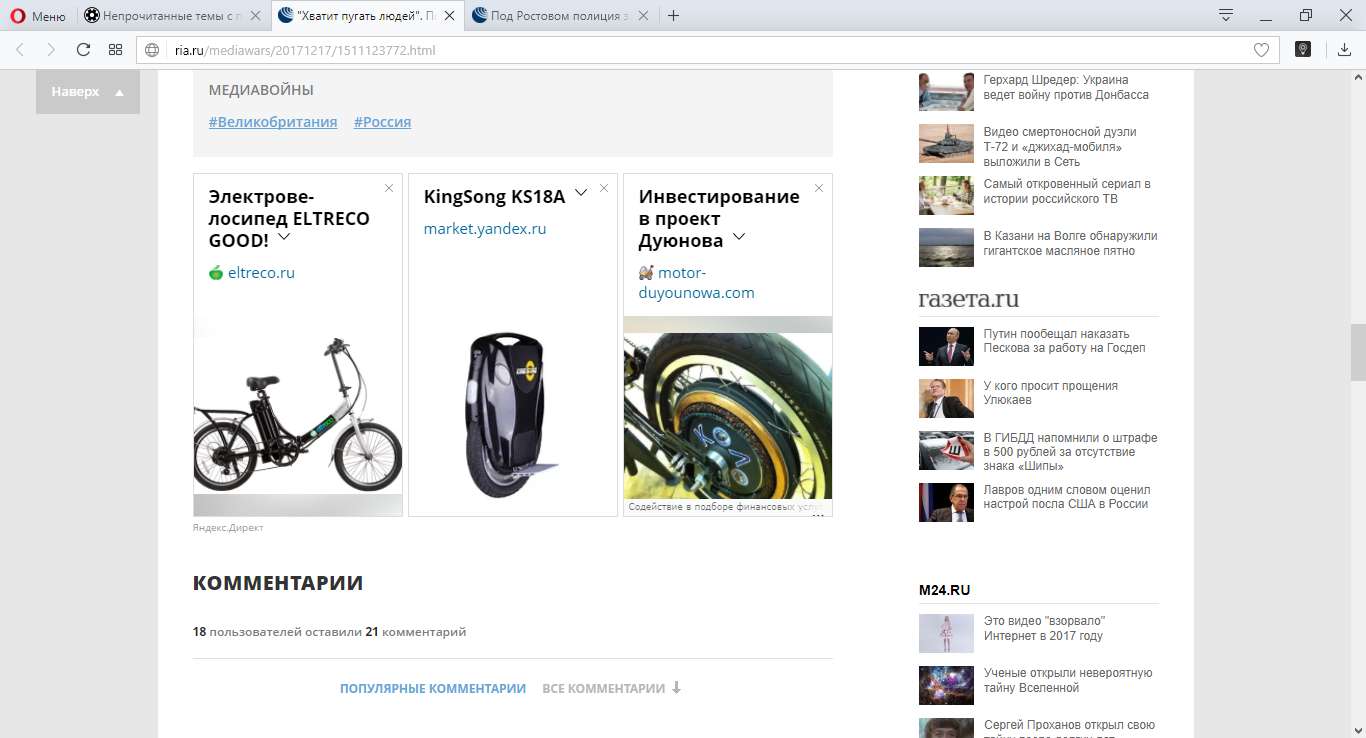This screenshot has width=1366, height=738.
Task: Close the KingSong KS18A ad
Action: pos(604,188)
